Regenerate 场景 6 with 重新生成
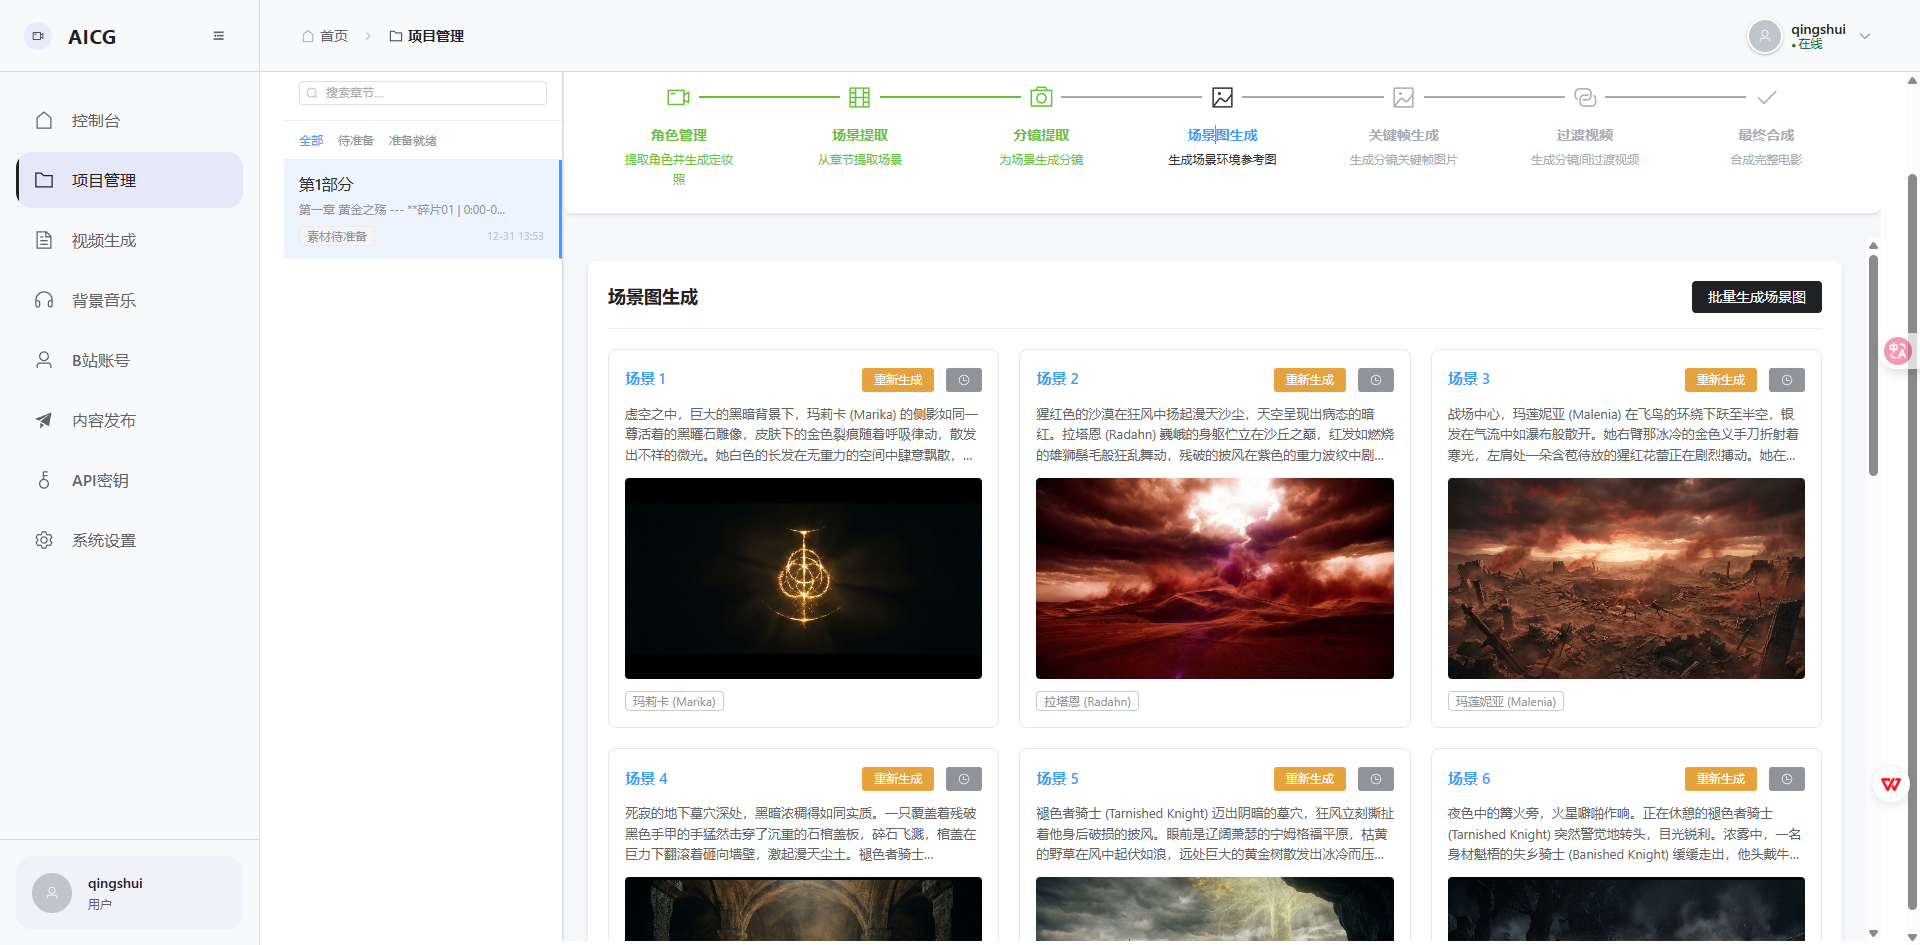 pos(1721,779)
